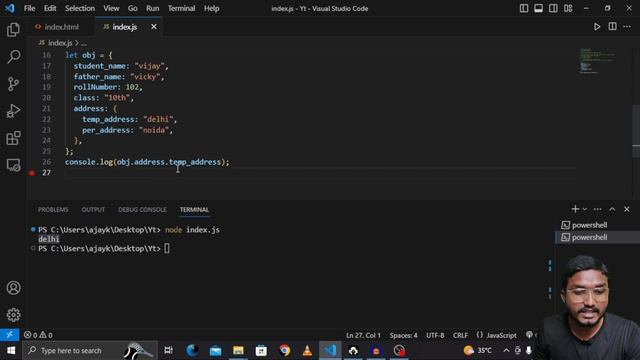Open Customize Layout icon in title bar

(x=568, y=8)
